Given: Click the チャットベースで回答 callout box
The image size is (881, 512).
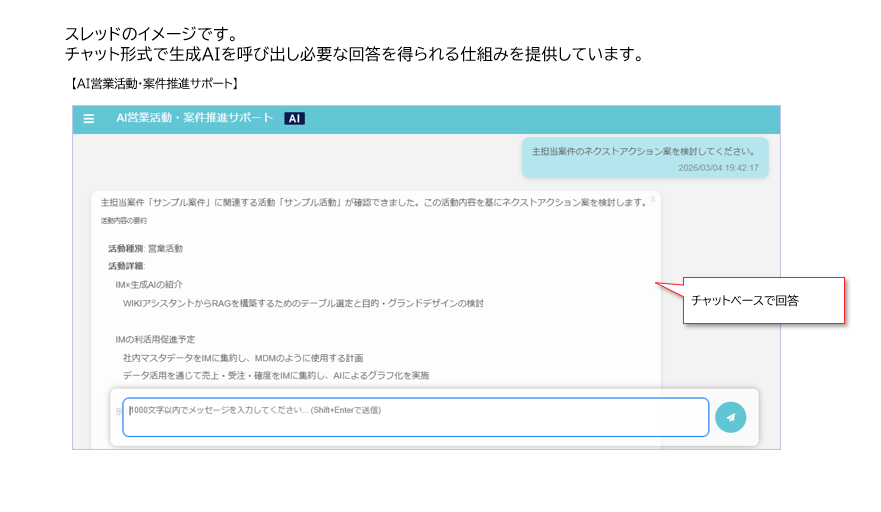Looking at the screenshot, I should pos(764,300).
